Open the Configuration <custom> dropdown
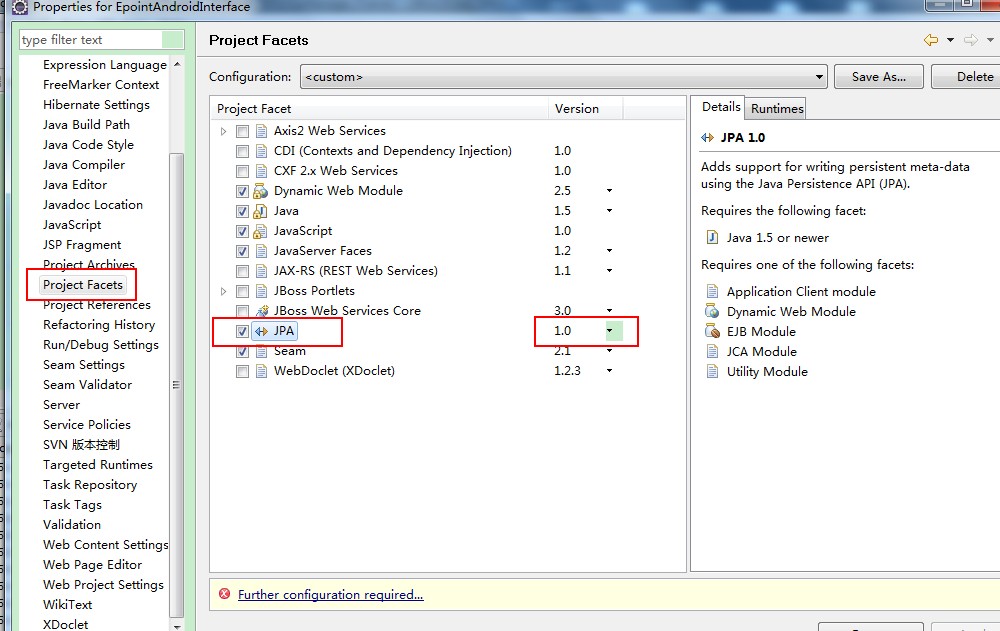The width and height of the screenshot is (1000, 631). [564, 77]
